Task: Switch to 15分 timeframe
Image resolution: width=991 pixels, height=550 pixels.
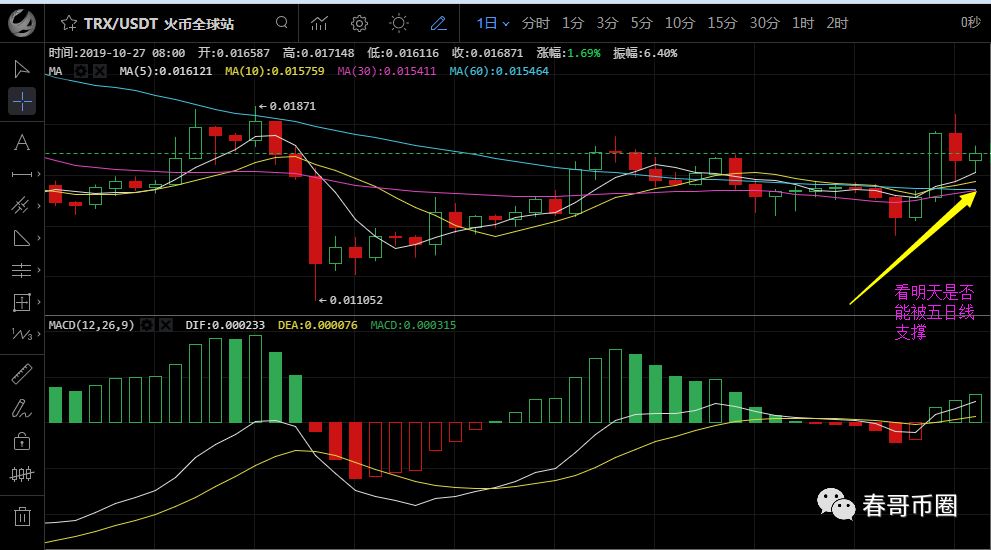Action: click(x=722, y=23)
